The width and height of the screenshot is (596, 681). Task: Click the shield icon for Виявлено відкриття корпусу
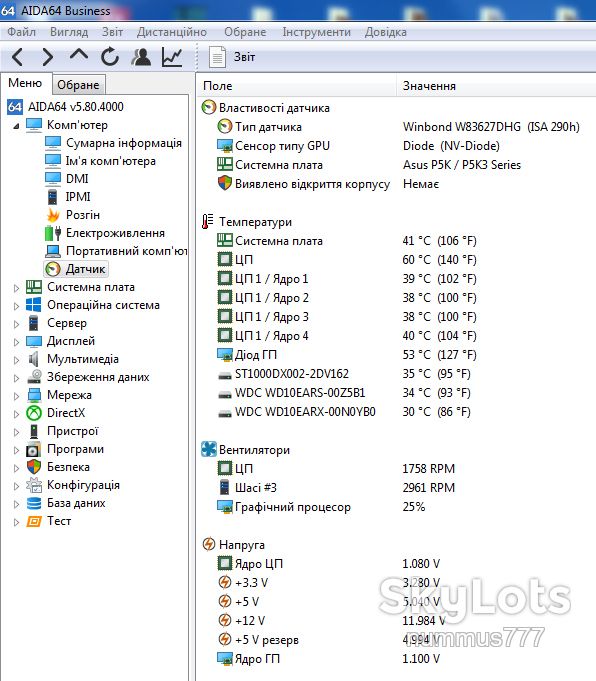225,183
